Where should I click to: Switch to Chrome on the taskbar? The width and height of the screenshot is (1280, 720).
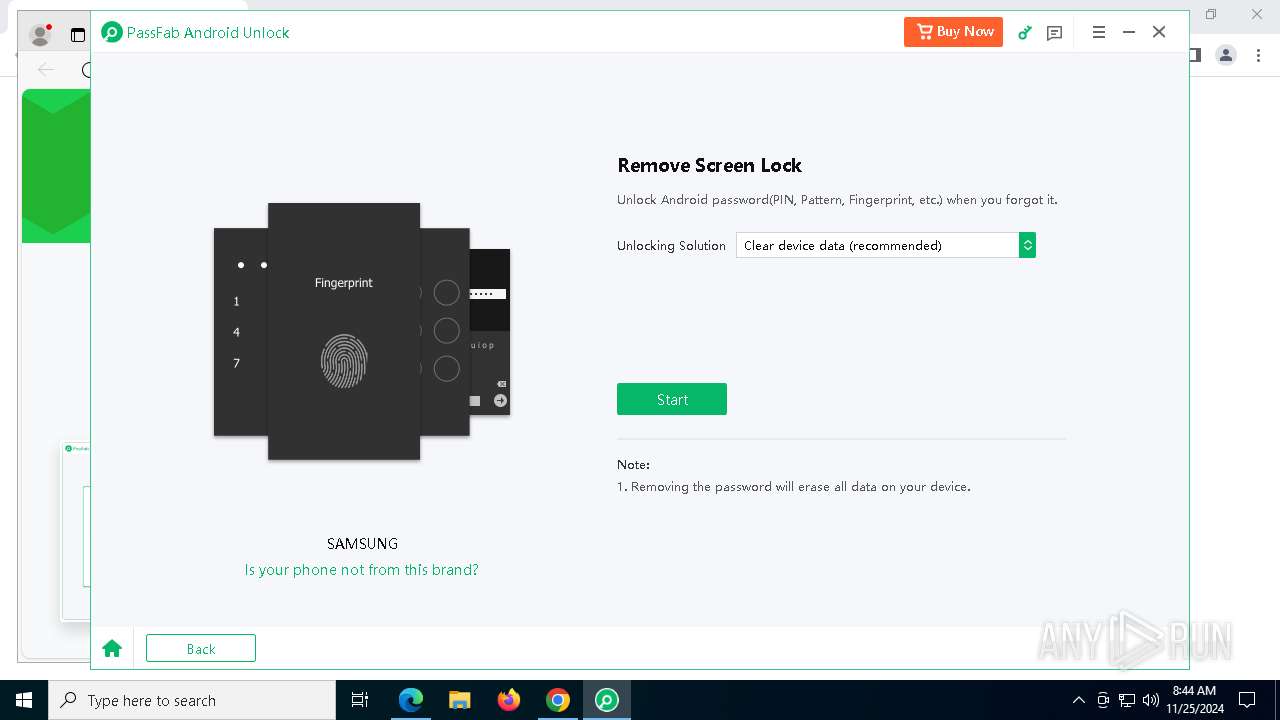[558, 700]
